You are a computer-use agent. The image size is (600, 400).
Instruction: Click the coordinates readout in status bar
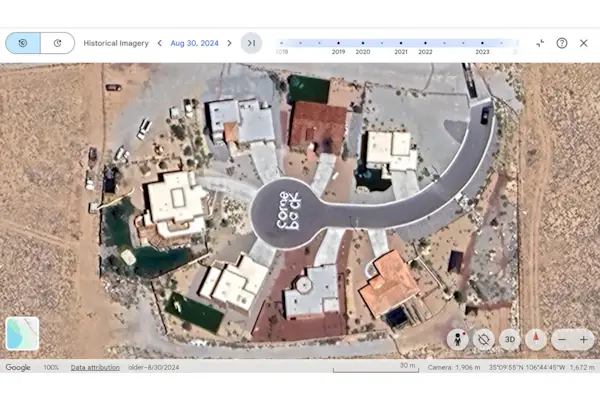[x=527, y=367]
